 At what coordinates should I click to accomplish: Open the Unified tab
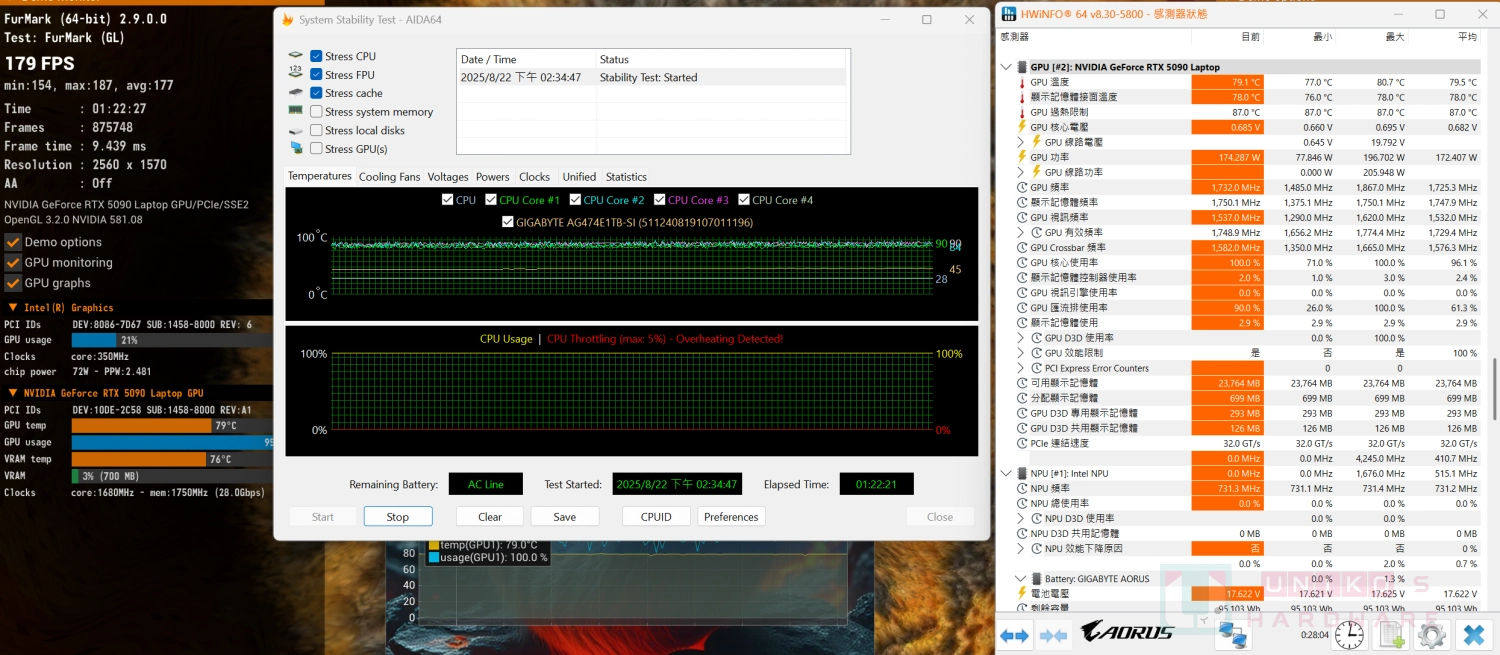click(x=579, y=177)
